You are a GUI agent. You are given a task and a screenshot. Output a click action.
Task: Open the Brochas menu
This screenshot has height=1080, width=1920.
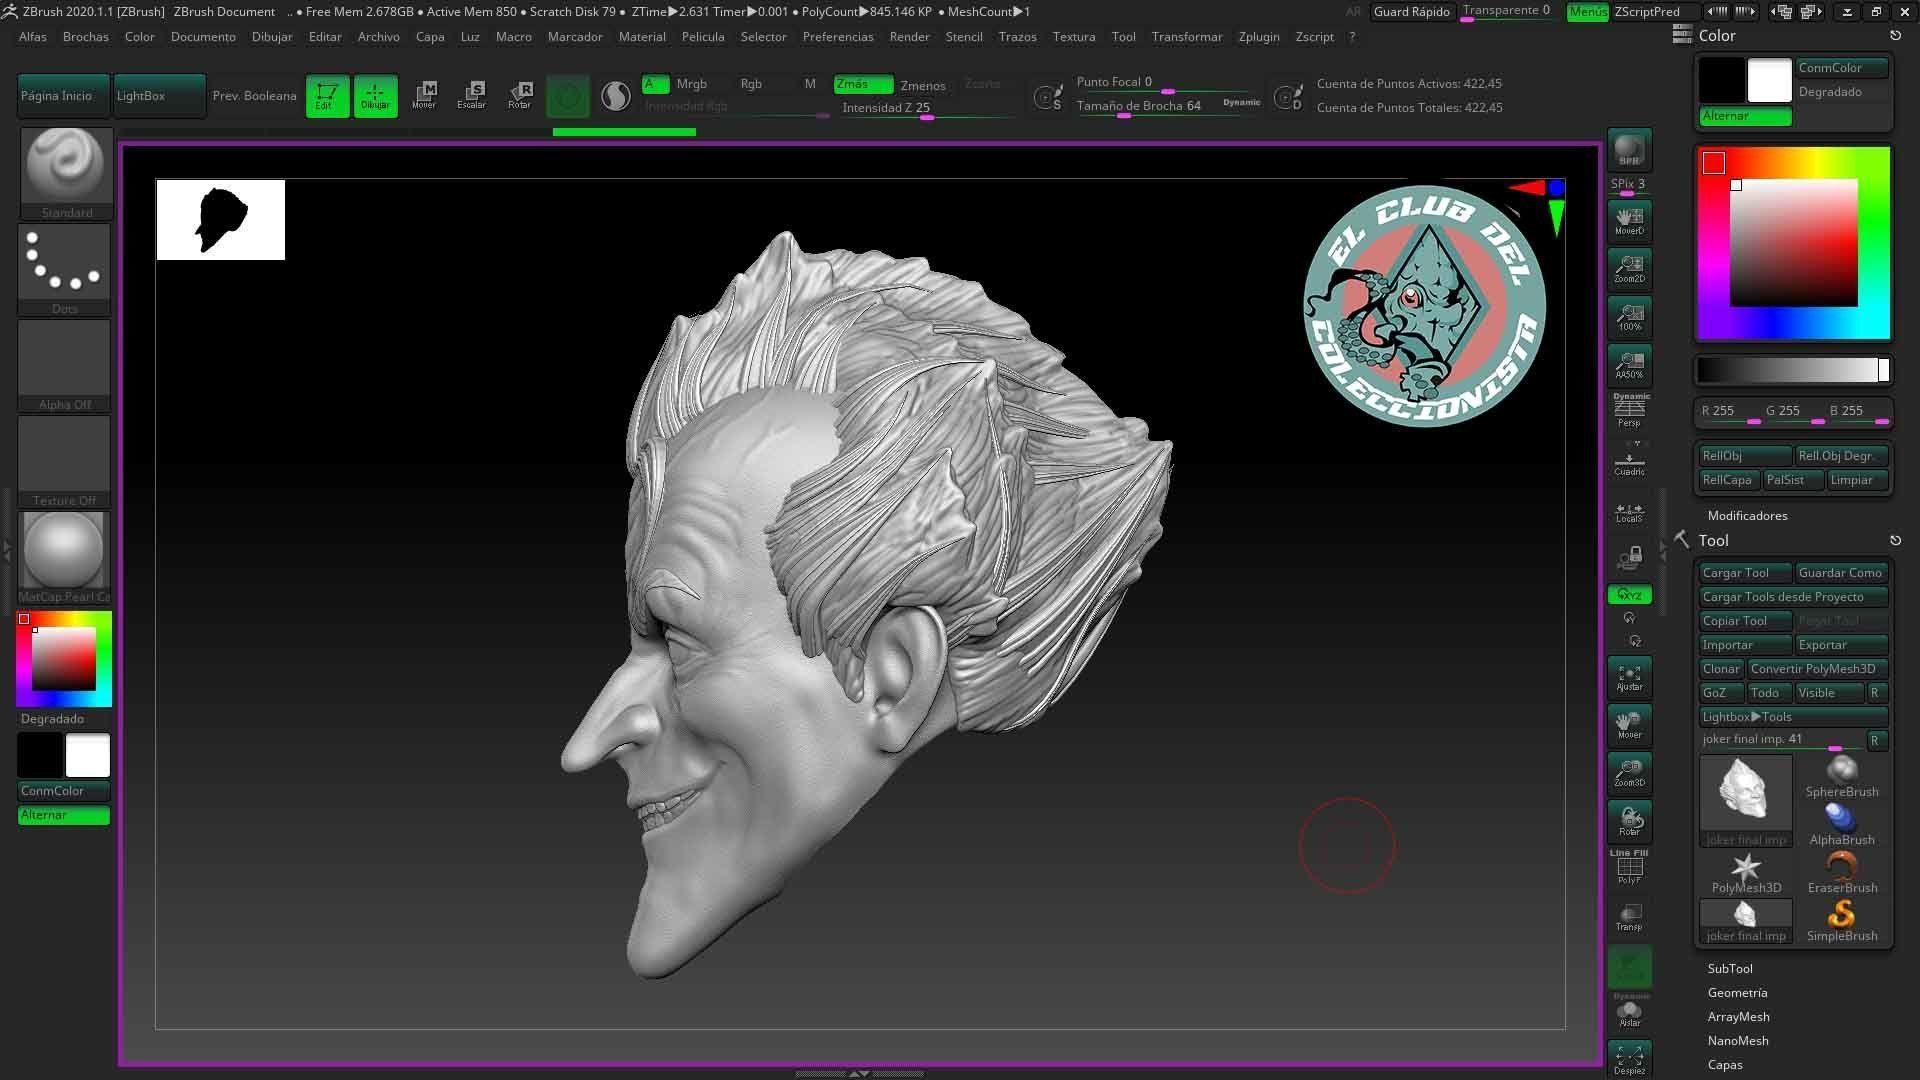[85, 36]
